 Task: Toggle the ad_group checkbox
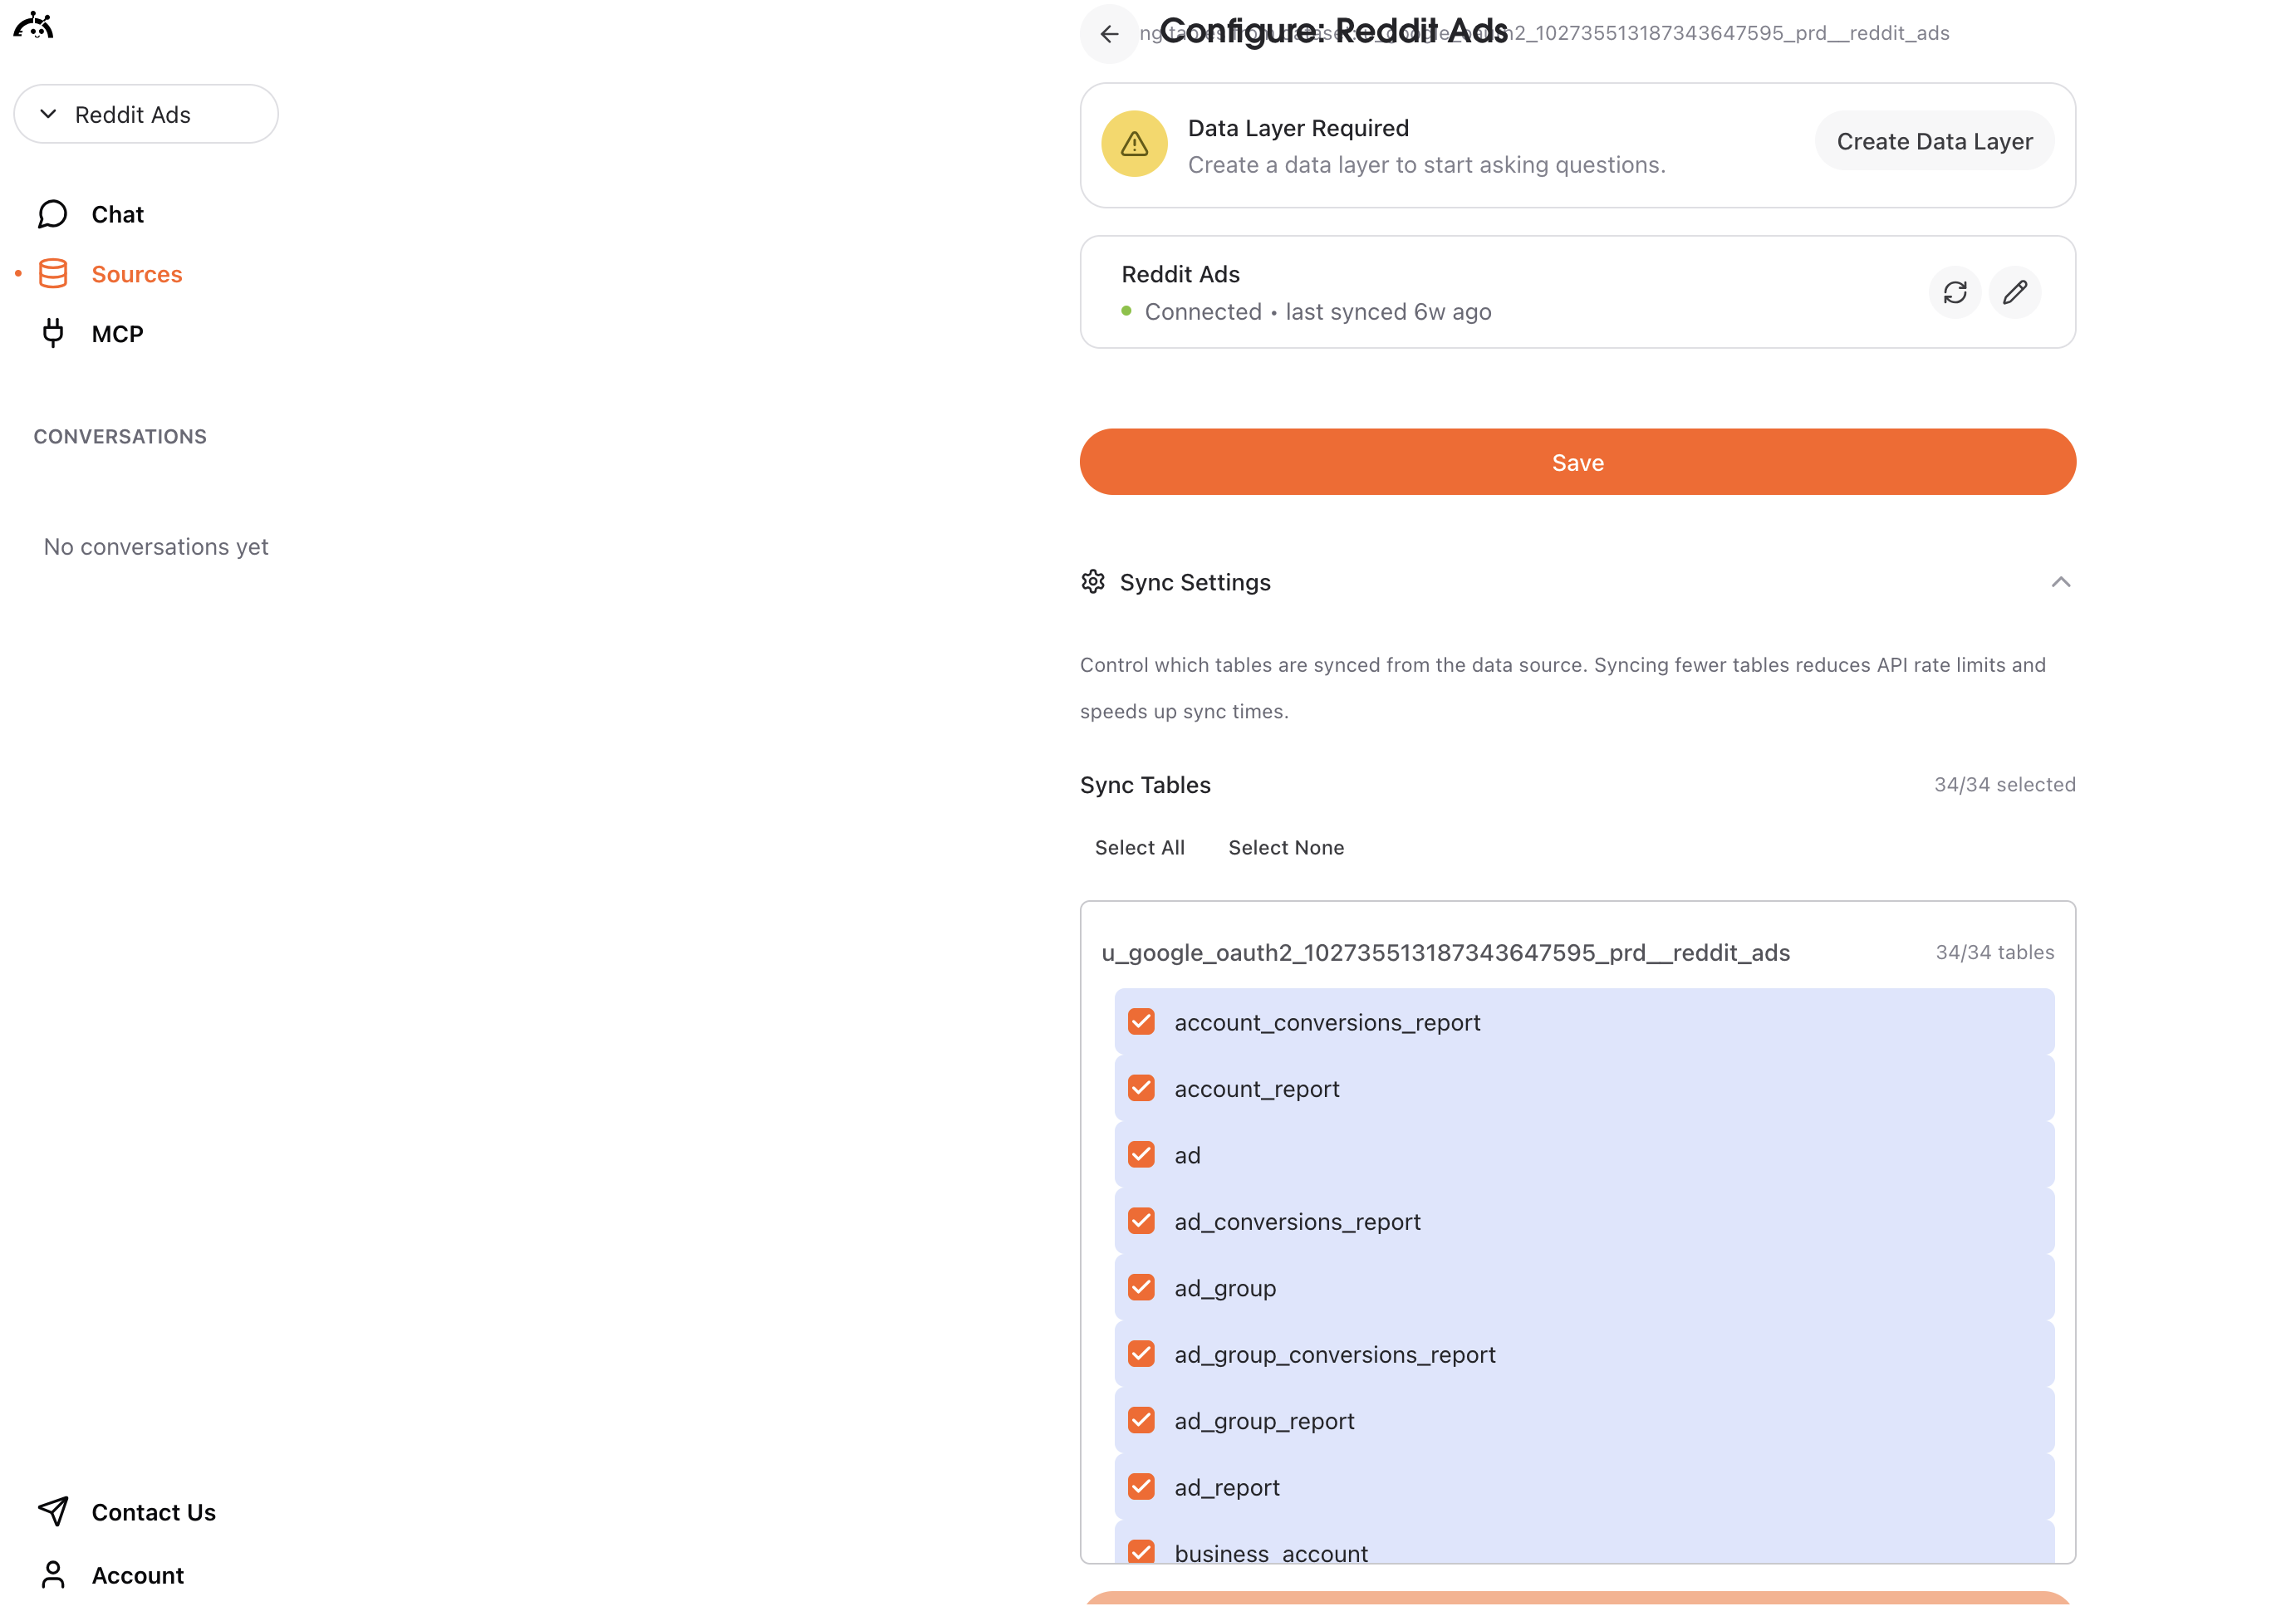(1141, 1287)
